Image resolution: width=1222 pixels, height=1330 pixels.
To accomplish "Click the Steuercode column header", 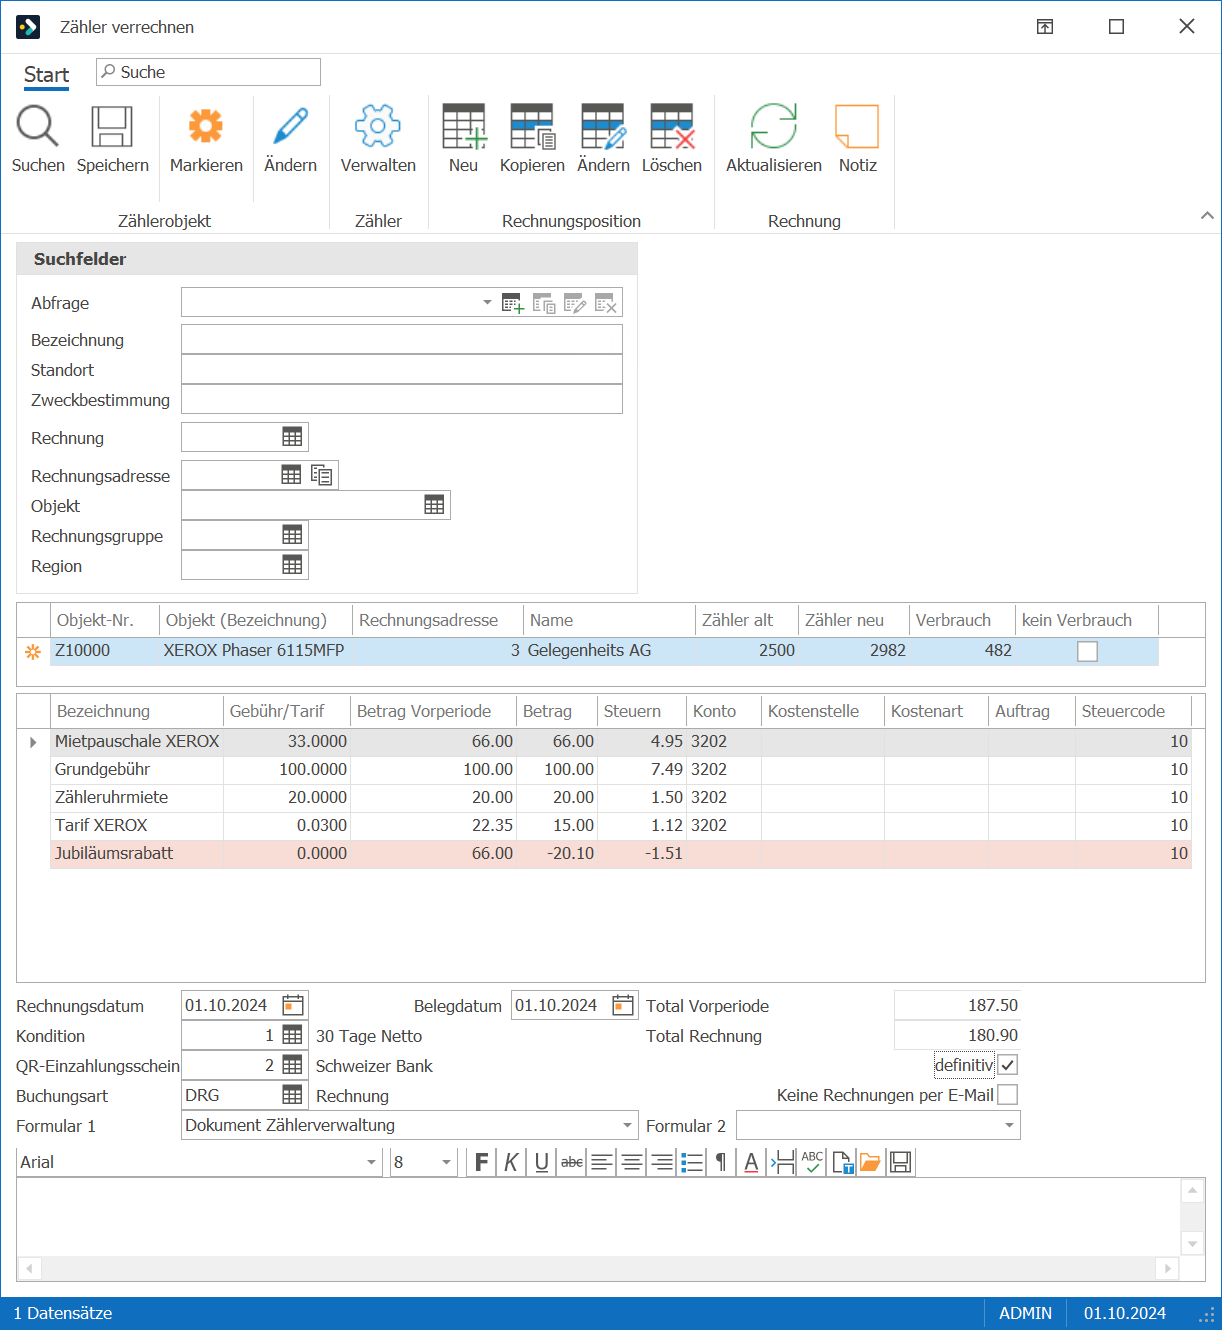I will pyautogui.click(x=1134, y=711).
